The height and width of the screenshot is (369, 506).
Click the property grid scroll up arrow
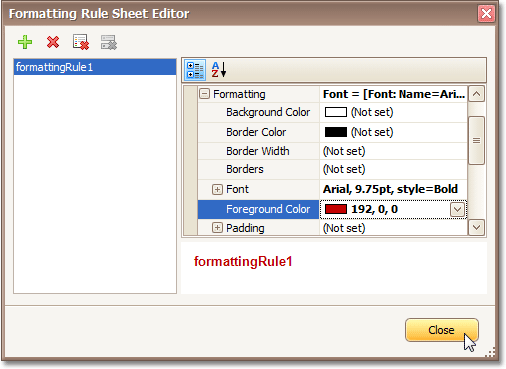[476, 94]
